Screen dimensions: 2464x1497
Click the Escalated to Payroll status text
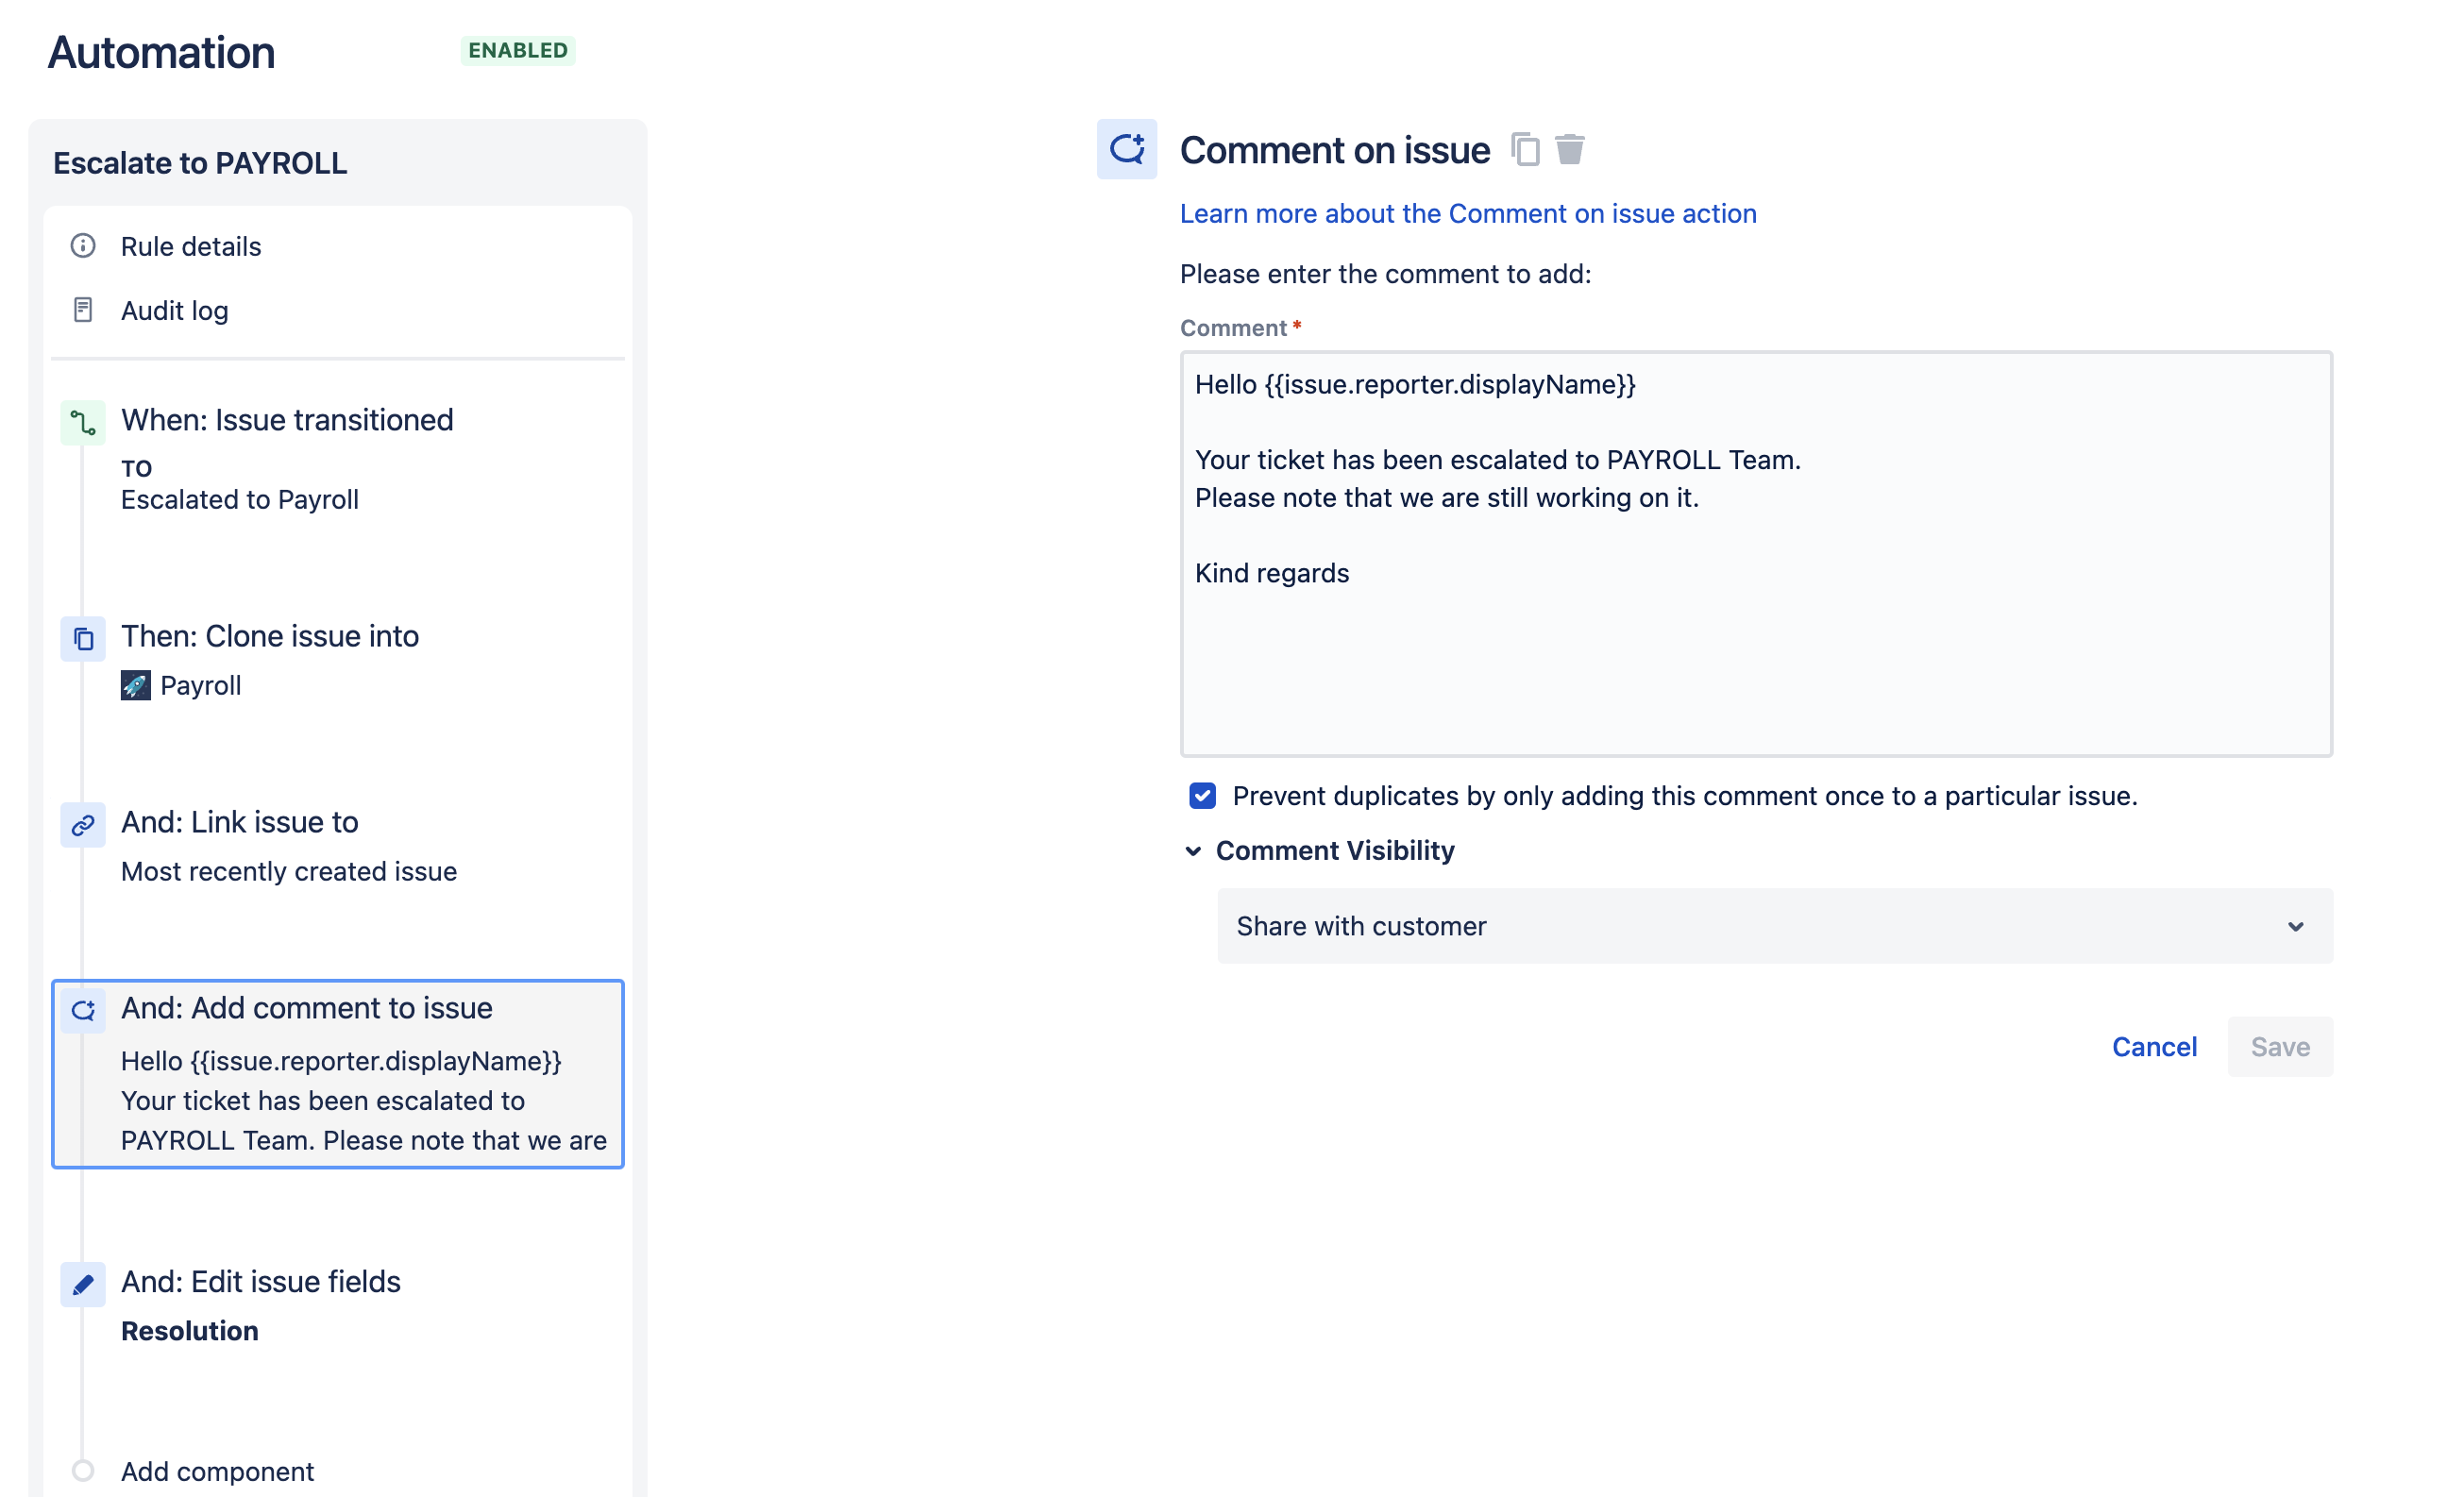tap(240, 499)
